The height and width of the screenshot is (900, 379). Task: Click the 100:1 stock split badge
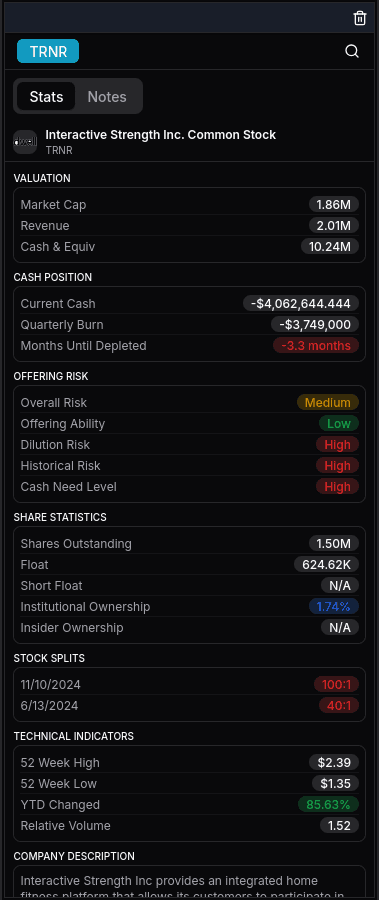337,684
